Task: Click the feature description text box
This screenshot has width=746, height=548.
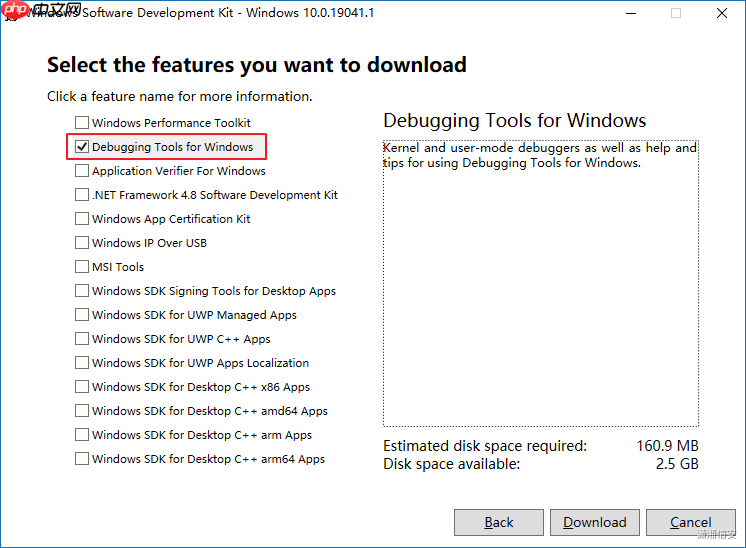Action: click(541, 284)
